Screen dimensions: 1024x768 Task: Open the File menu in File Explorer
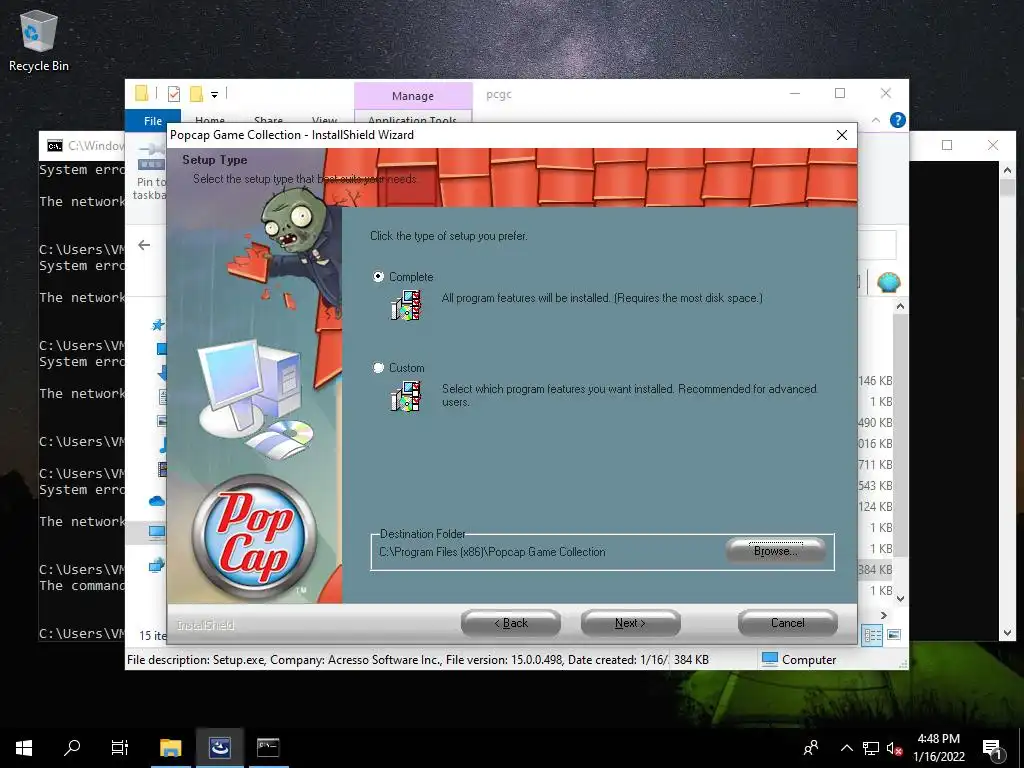coord(153,121)
